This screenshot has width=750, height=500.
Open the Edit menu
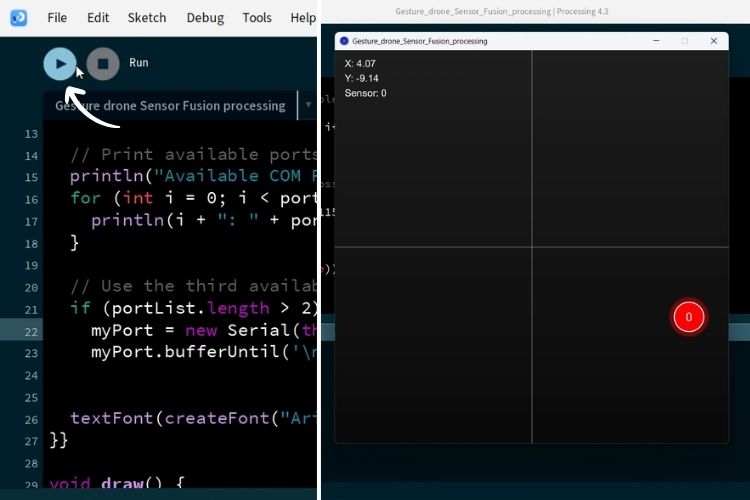point(98,18)
